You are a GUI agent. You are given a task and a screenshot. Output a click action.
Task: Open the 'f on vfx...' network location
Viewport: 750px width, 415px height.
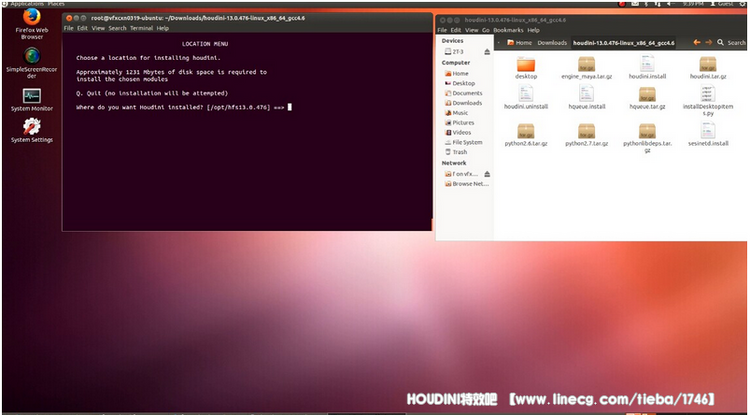click(461, 174)
